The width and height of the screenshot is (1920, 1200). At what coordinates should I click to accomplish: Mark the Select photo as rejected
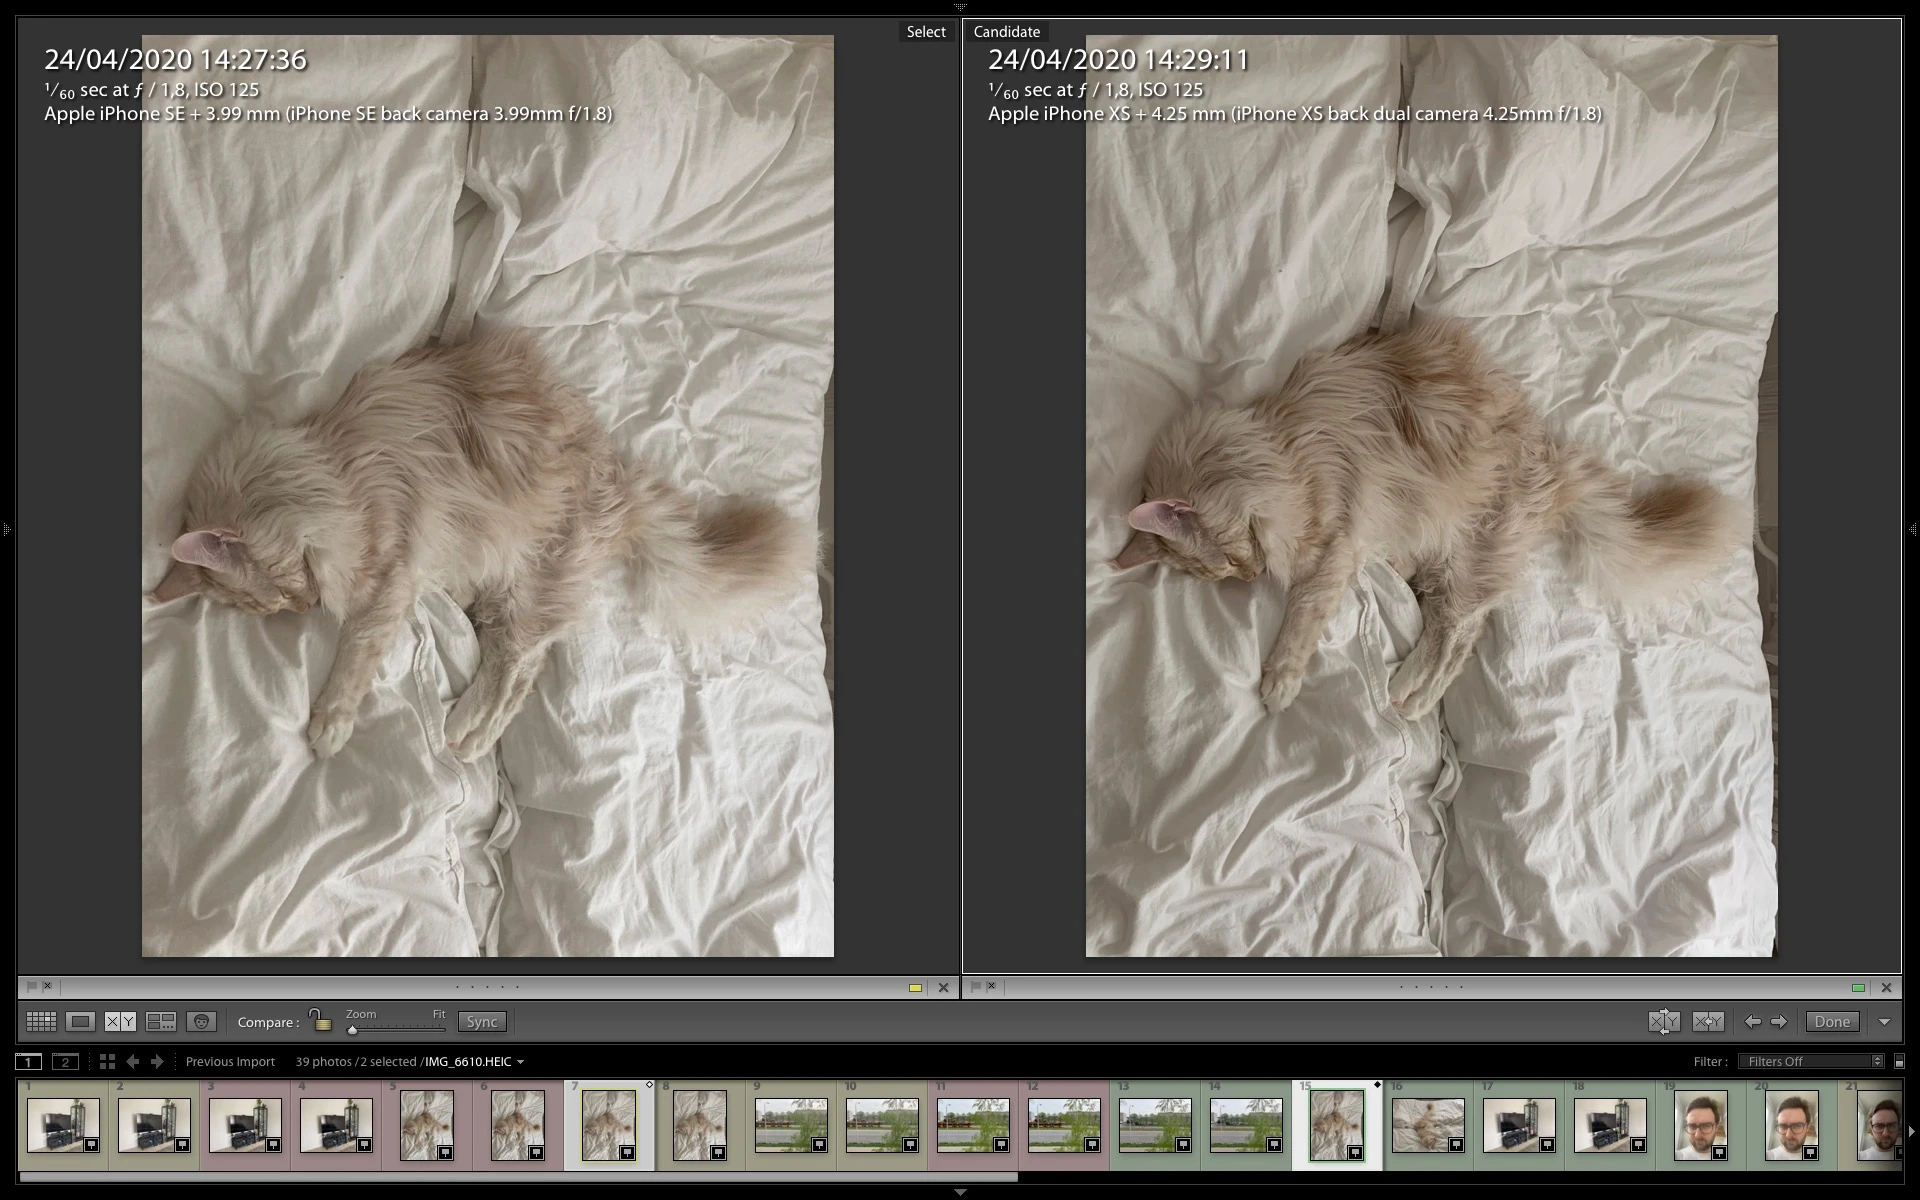coord(47,986)
